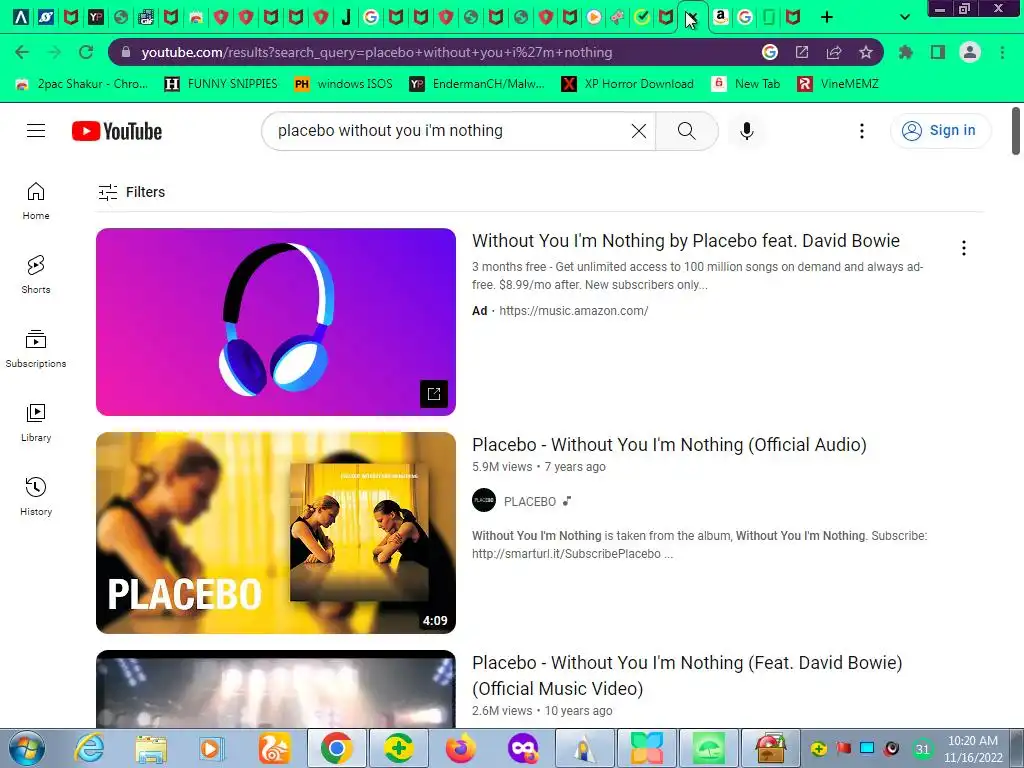Viewport: 1024px width, 768px height.
Task: Open PLACEBO channel avatar
Action: click(x=484, y=500)
